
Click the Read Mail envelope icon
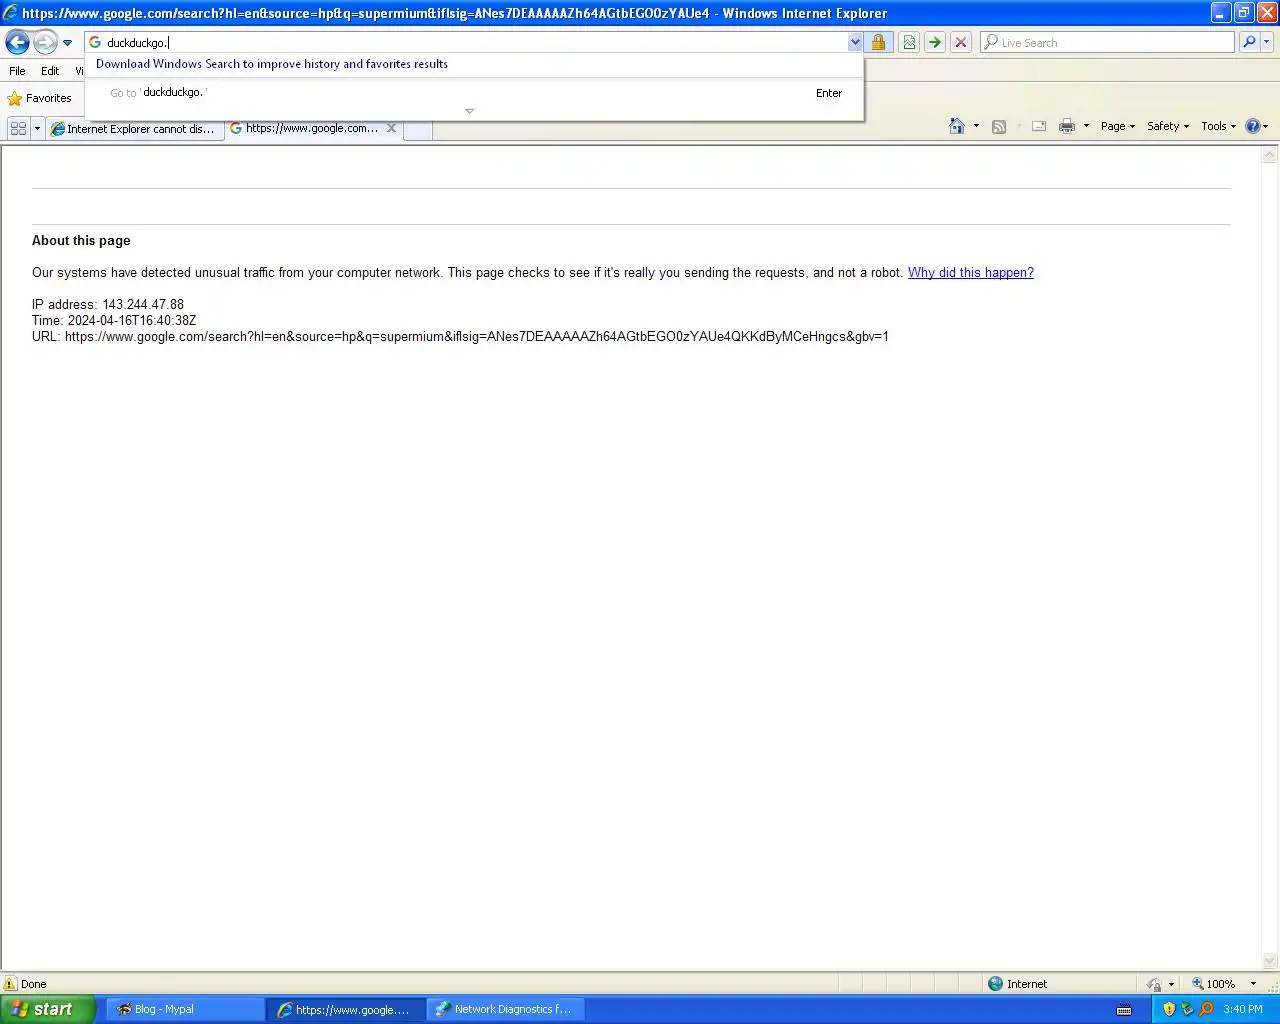tap(1039, 126)
